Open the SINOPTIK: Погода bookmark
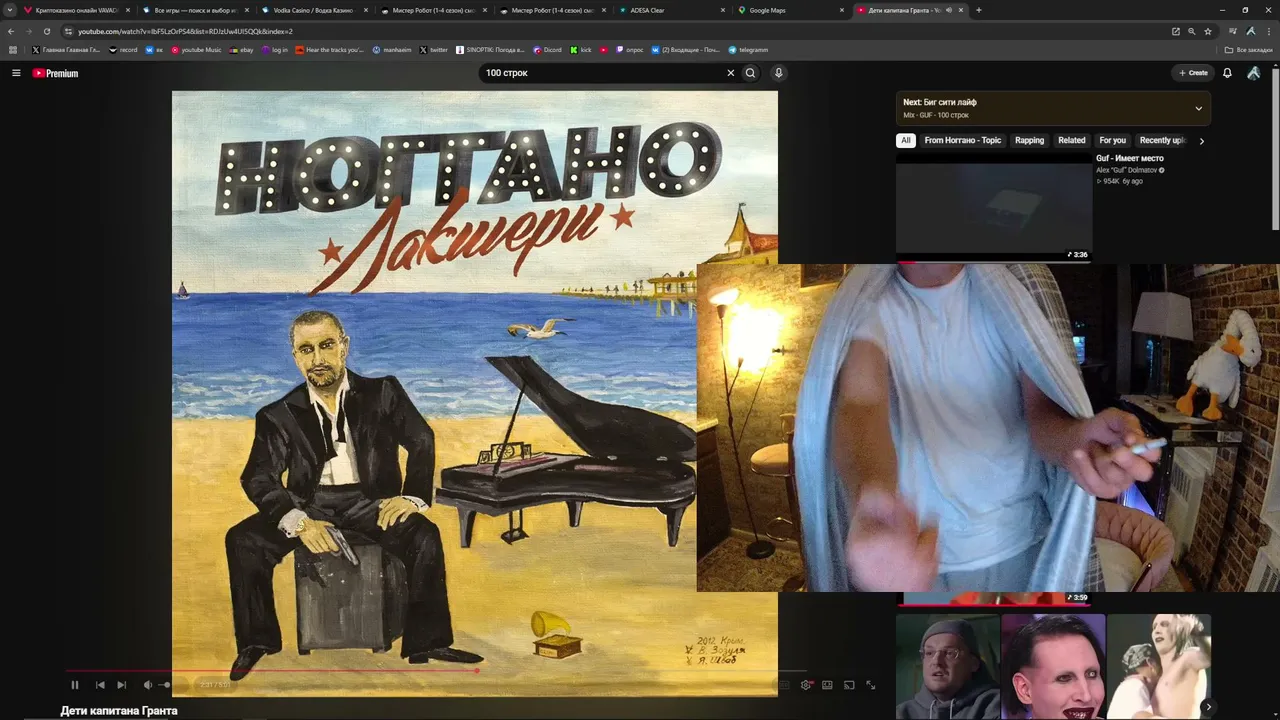This screenshot has height=720, width=1280. coord(490,50)
